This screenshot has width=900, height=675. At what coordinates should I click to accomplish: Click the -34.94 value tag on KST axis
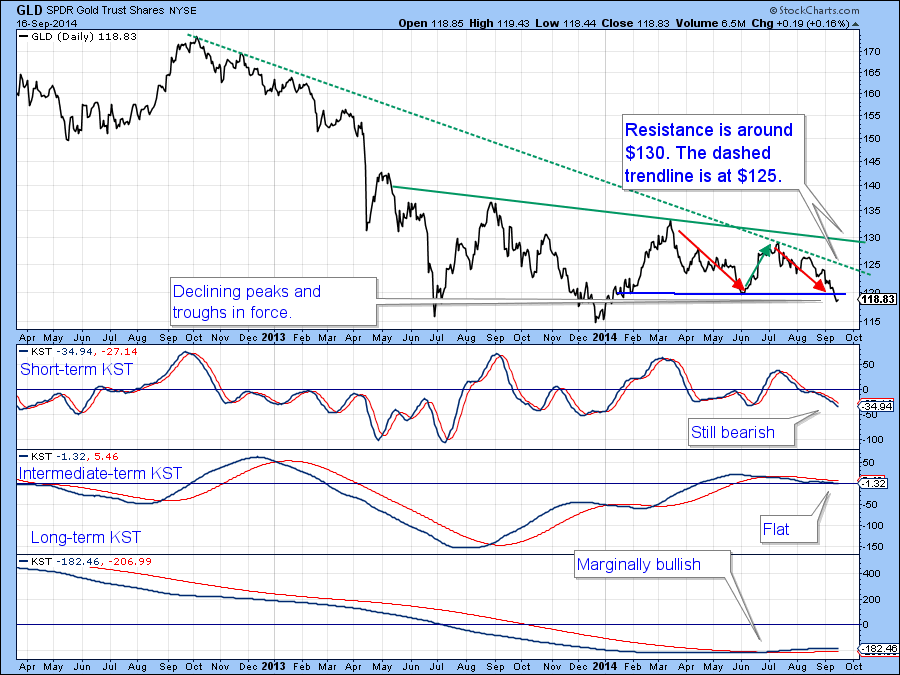click(876, 406)
